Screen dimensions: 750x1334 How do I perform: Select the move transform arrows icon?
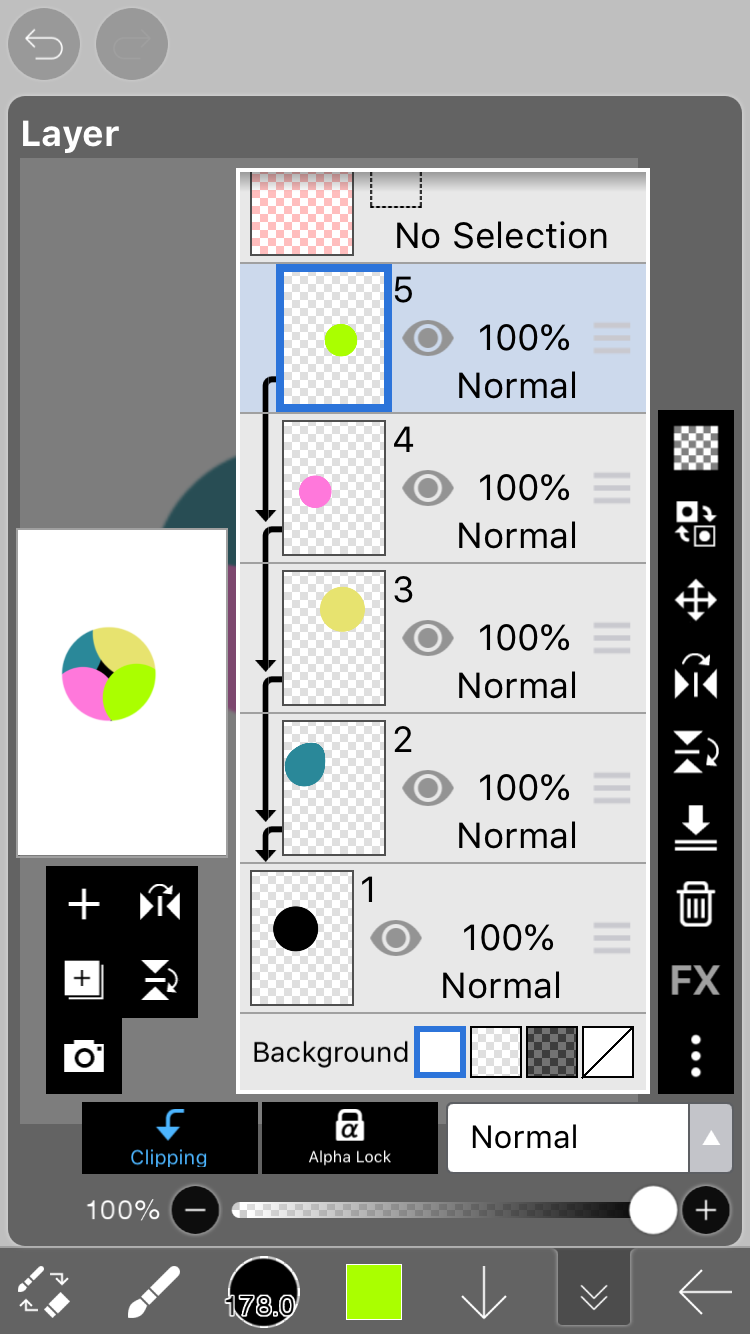click(x=696, y=601)
